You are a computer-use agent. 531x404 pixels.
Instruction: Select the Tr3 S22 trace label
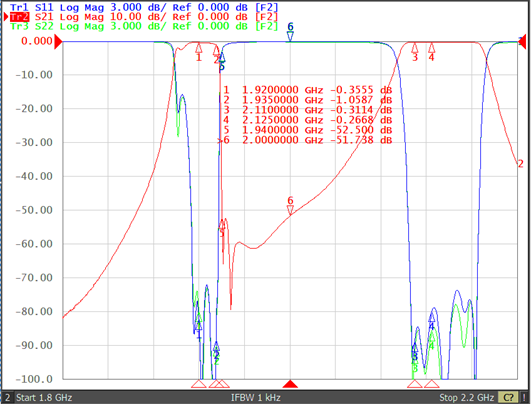[31, 26]
